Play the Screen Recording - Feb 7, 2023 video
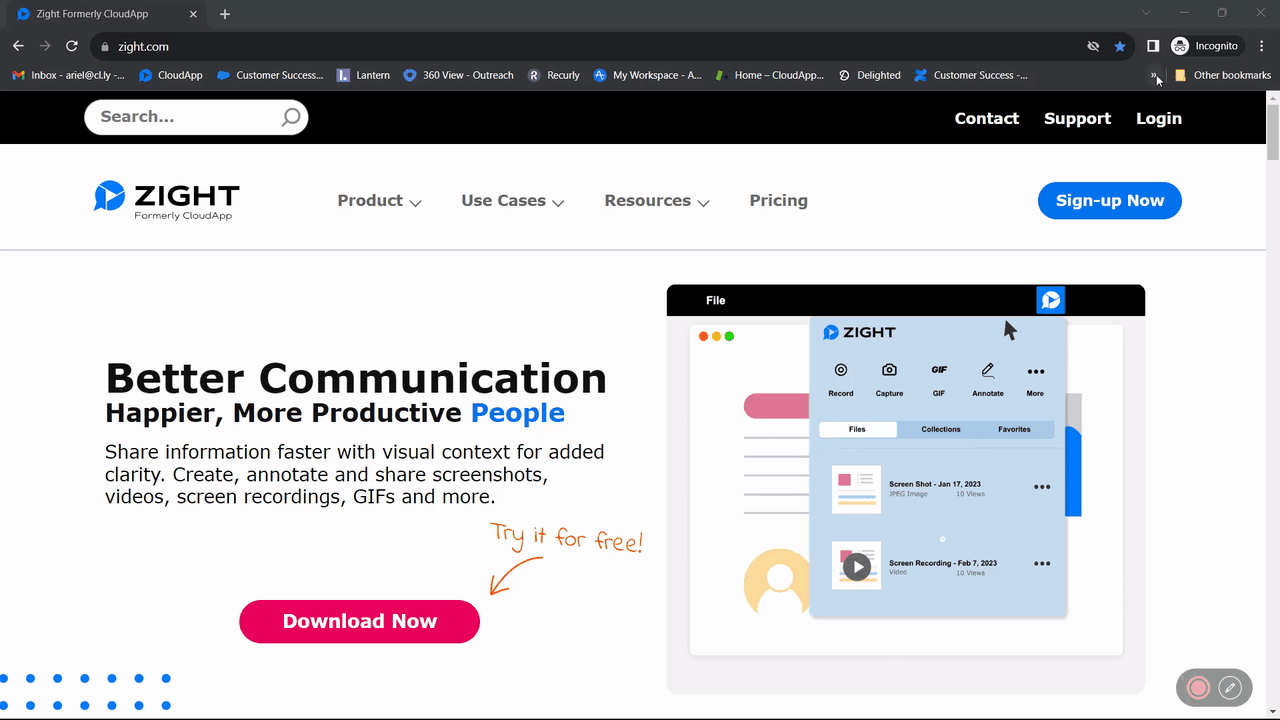The width and height of the screenshot is (1280, 720). tap(857, 567)
